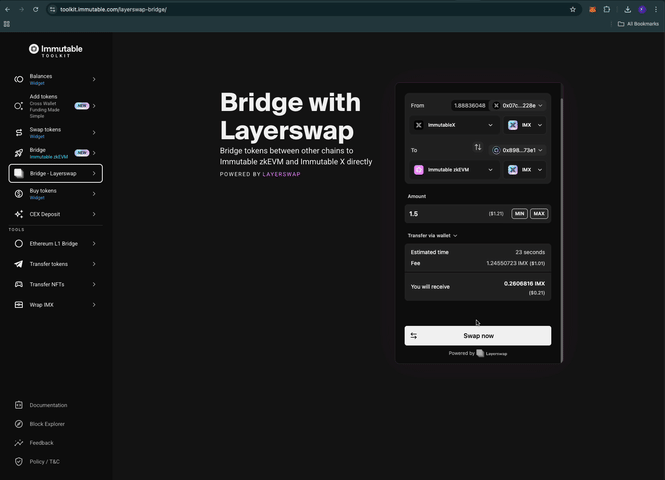Click the widget vertical scrollbar
Screen dimensions: 665x480
562,230
